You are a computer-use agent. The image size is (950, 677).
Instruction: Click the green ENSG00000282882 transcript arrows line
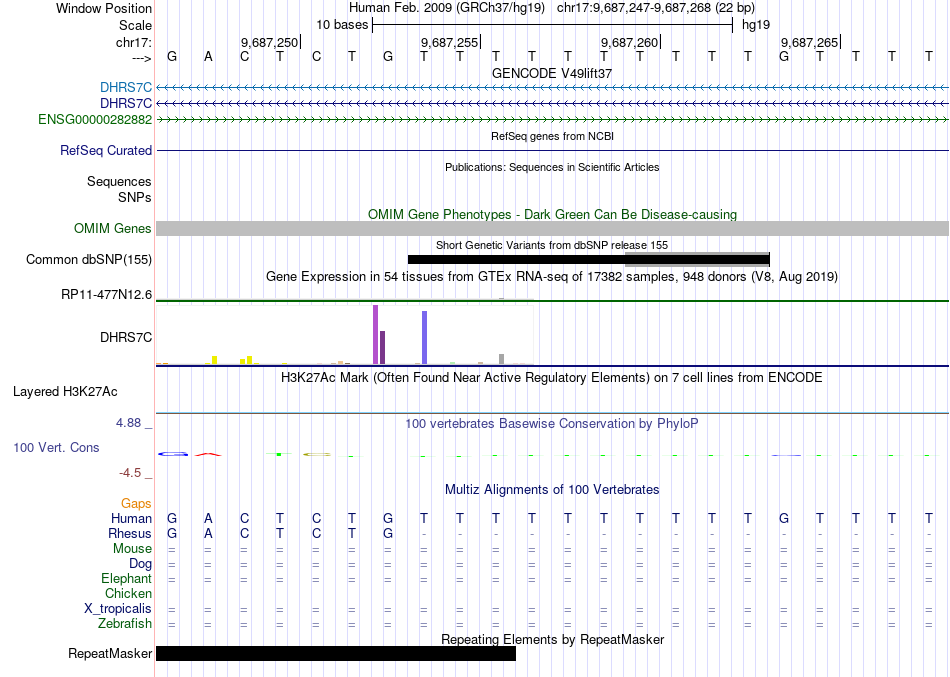(553, 119)
